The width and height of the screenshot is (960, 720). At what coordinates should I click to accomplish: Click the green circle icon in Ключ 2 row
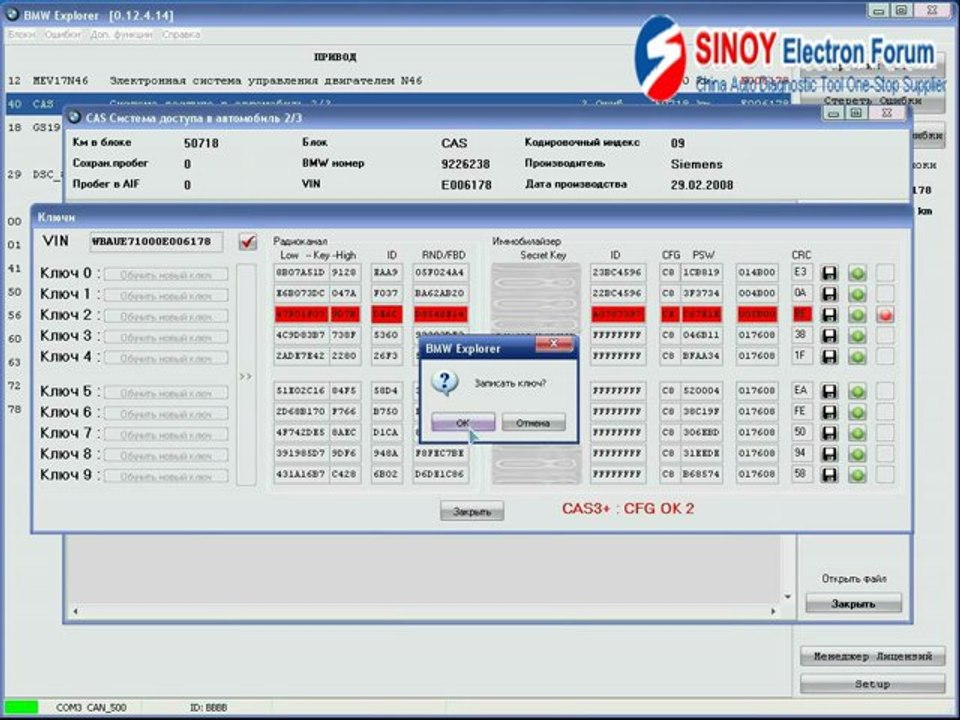pos(857,315)
